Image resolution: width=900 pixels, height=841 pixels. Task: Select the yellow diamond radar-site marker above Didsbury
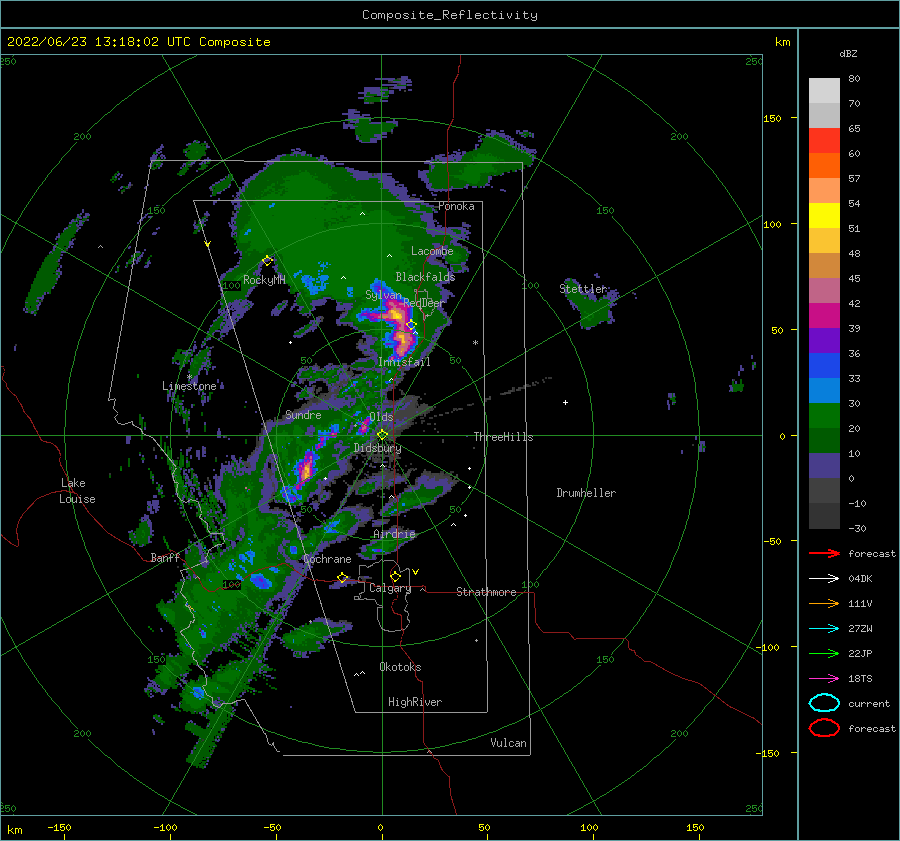click(x=382, y=435)
